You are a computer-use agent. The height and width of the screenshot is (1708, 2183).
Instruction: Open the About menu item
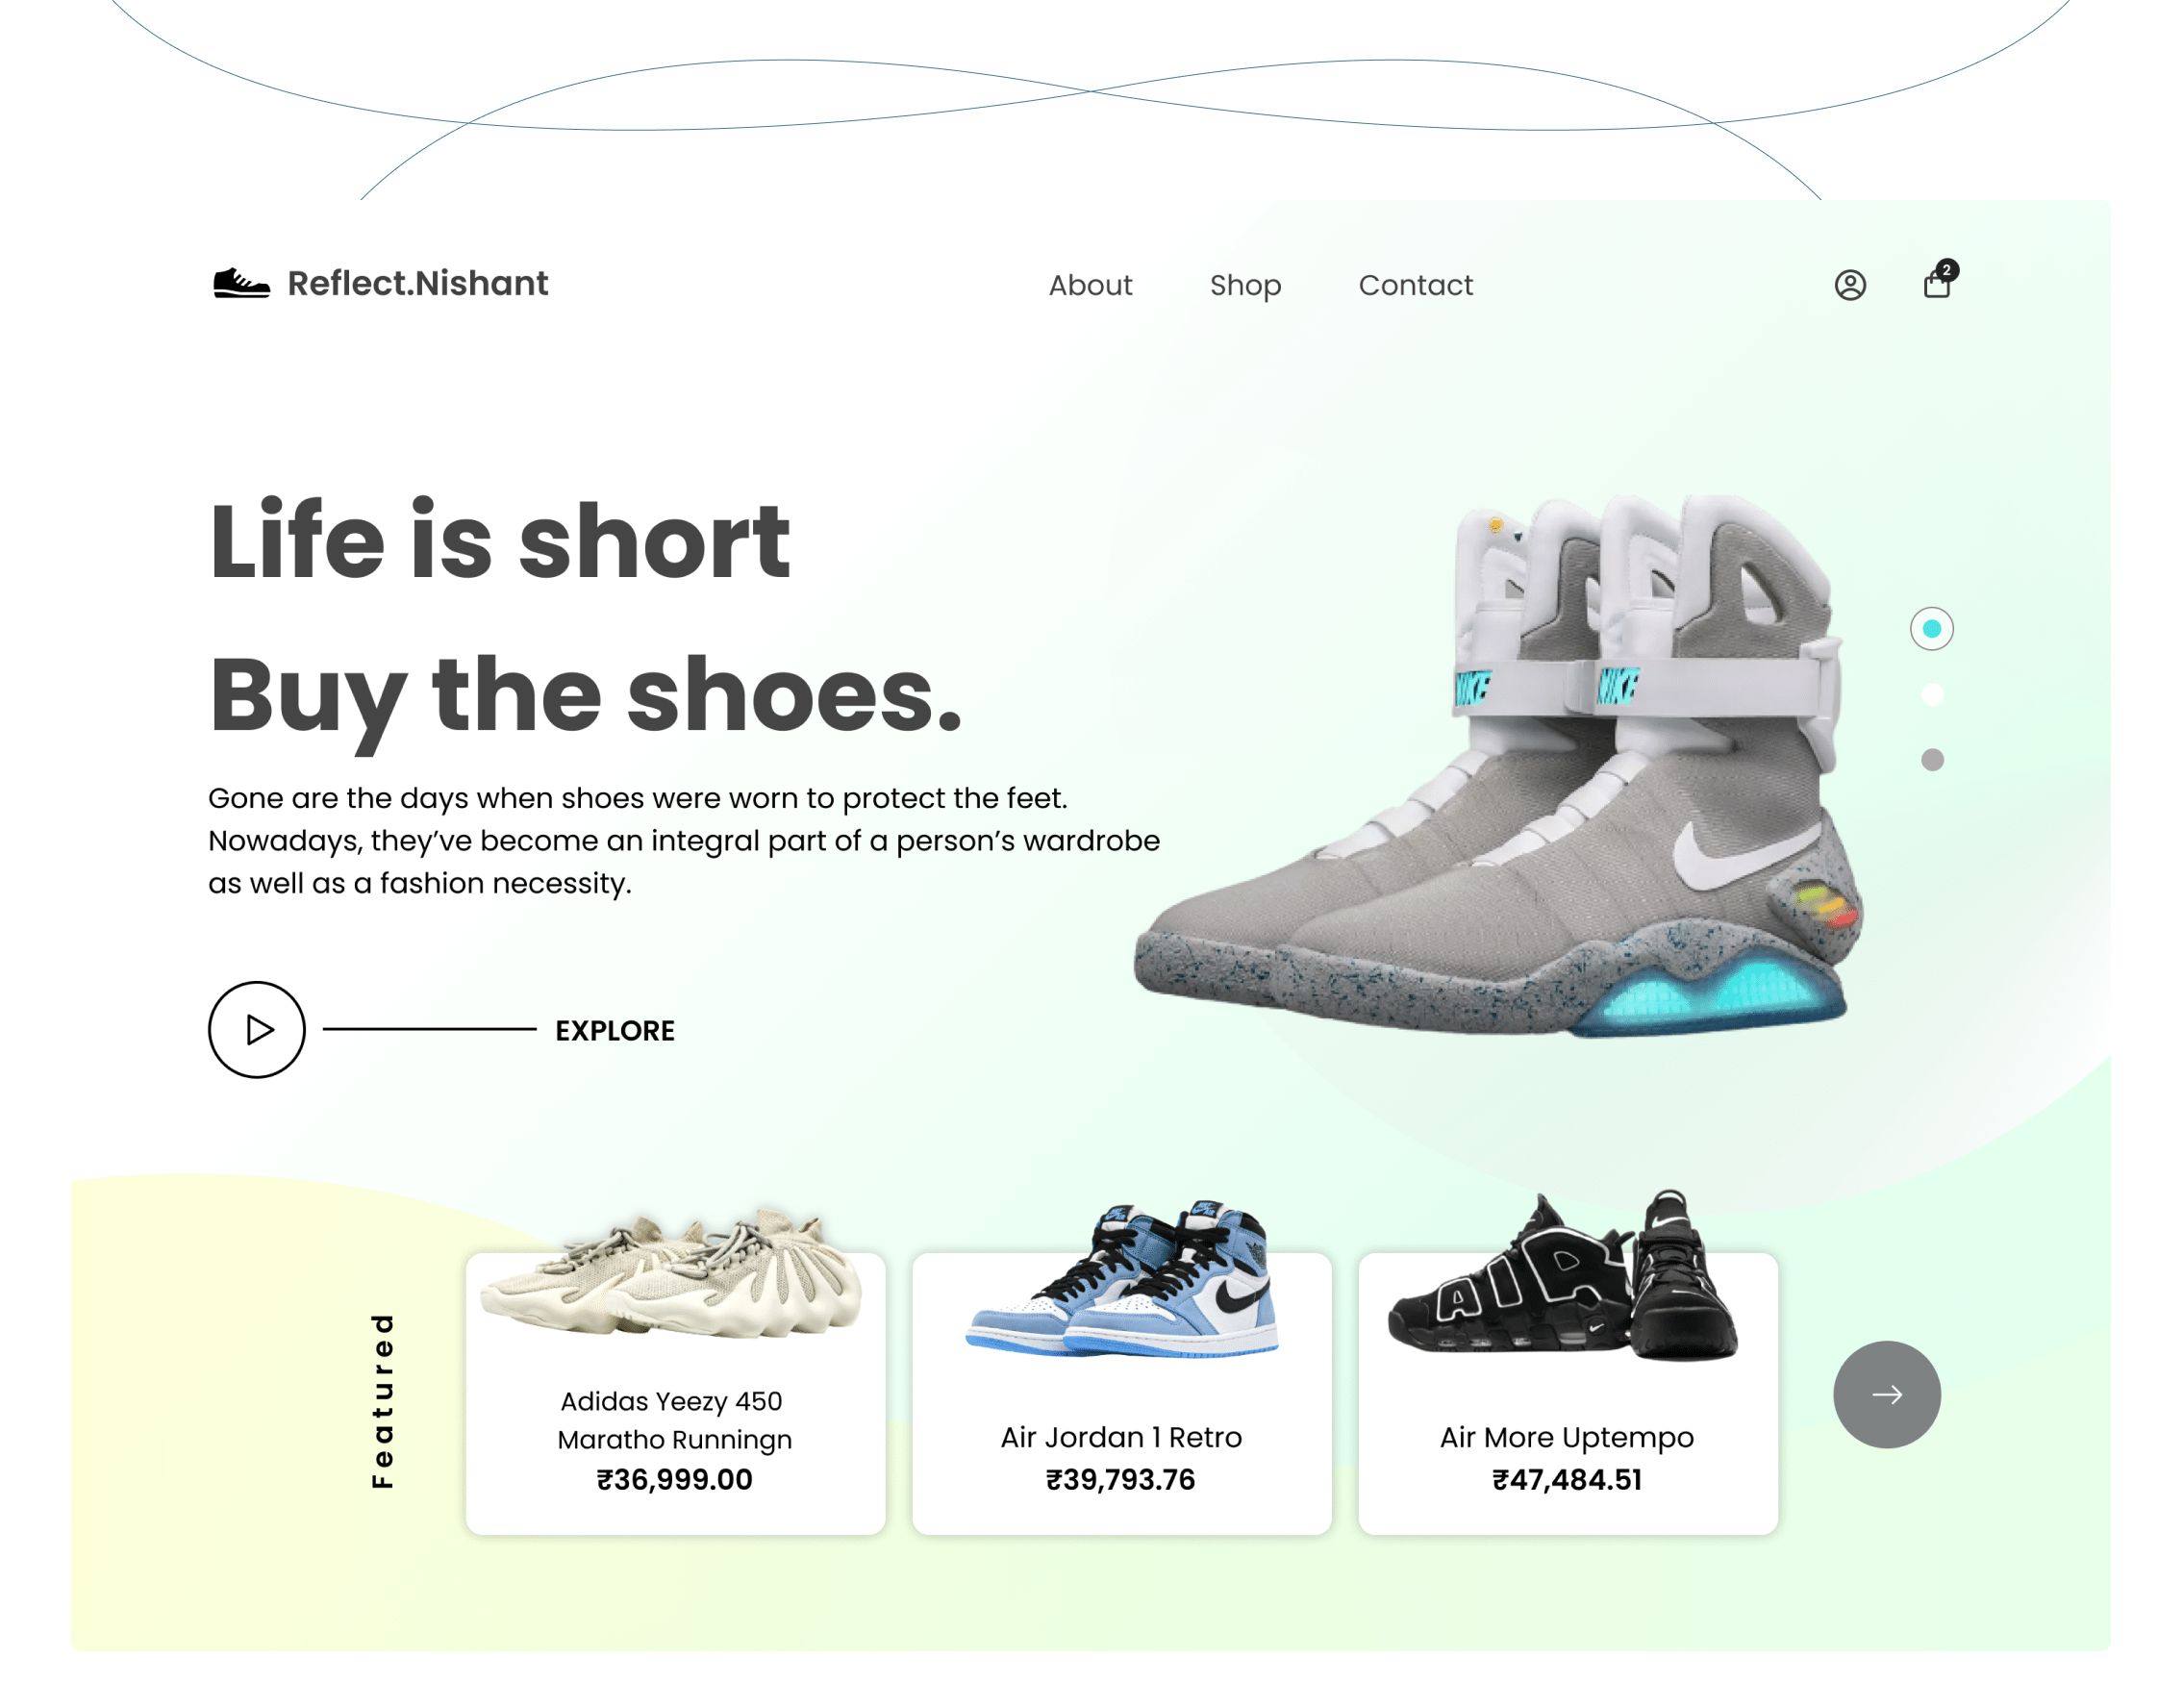[1090, 285]
